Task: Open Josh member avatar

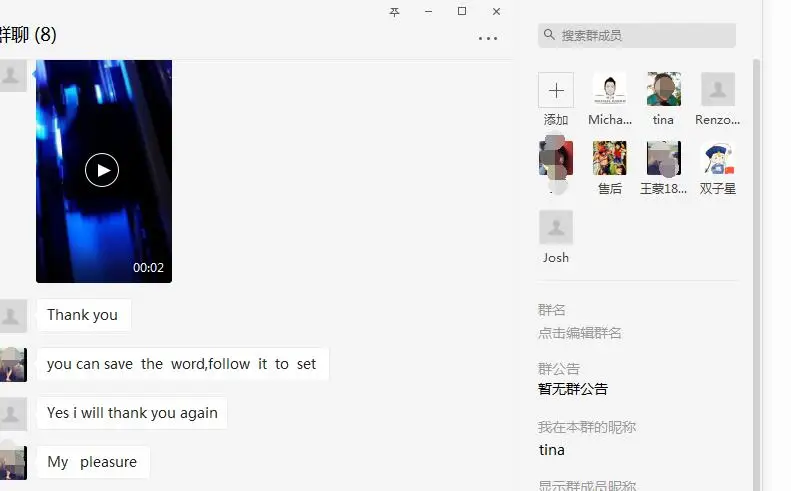Action: point(556,227)
